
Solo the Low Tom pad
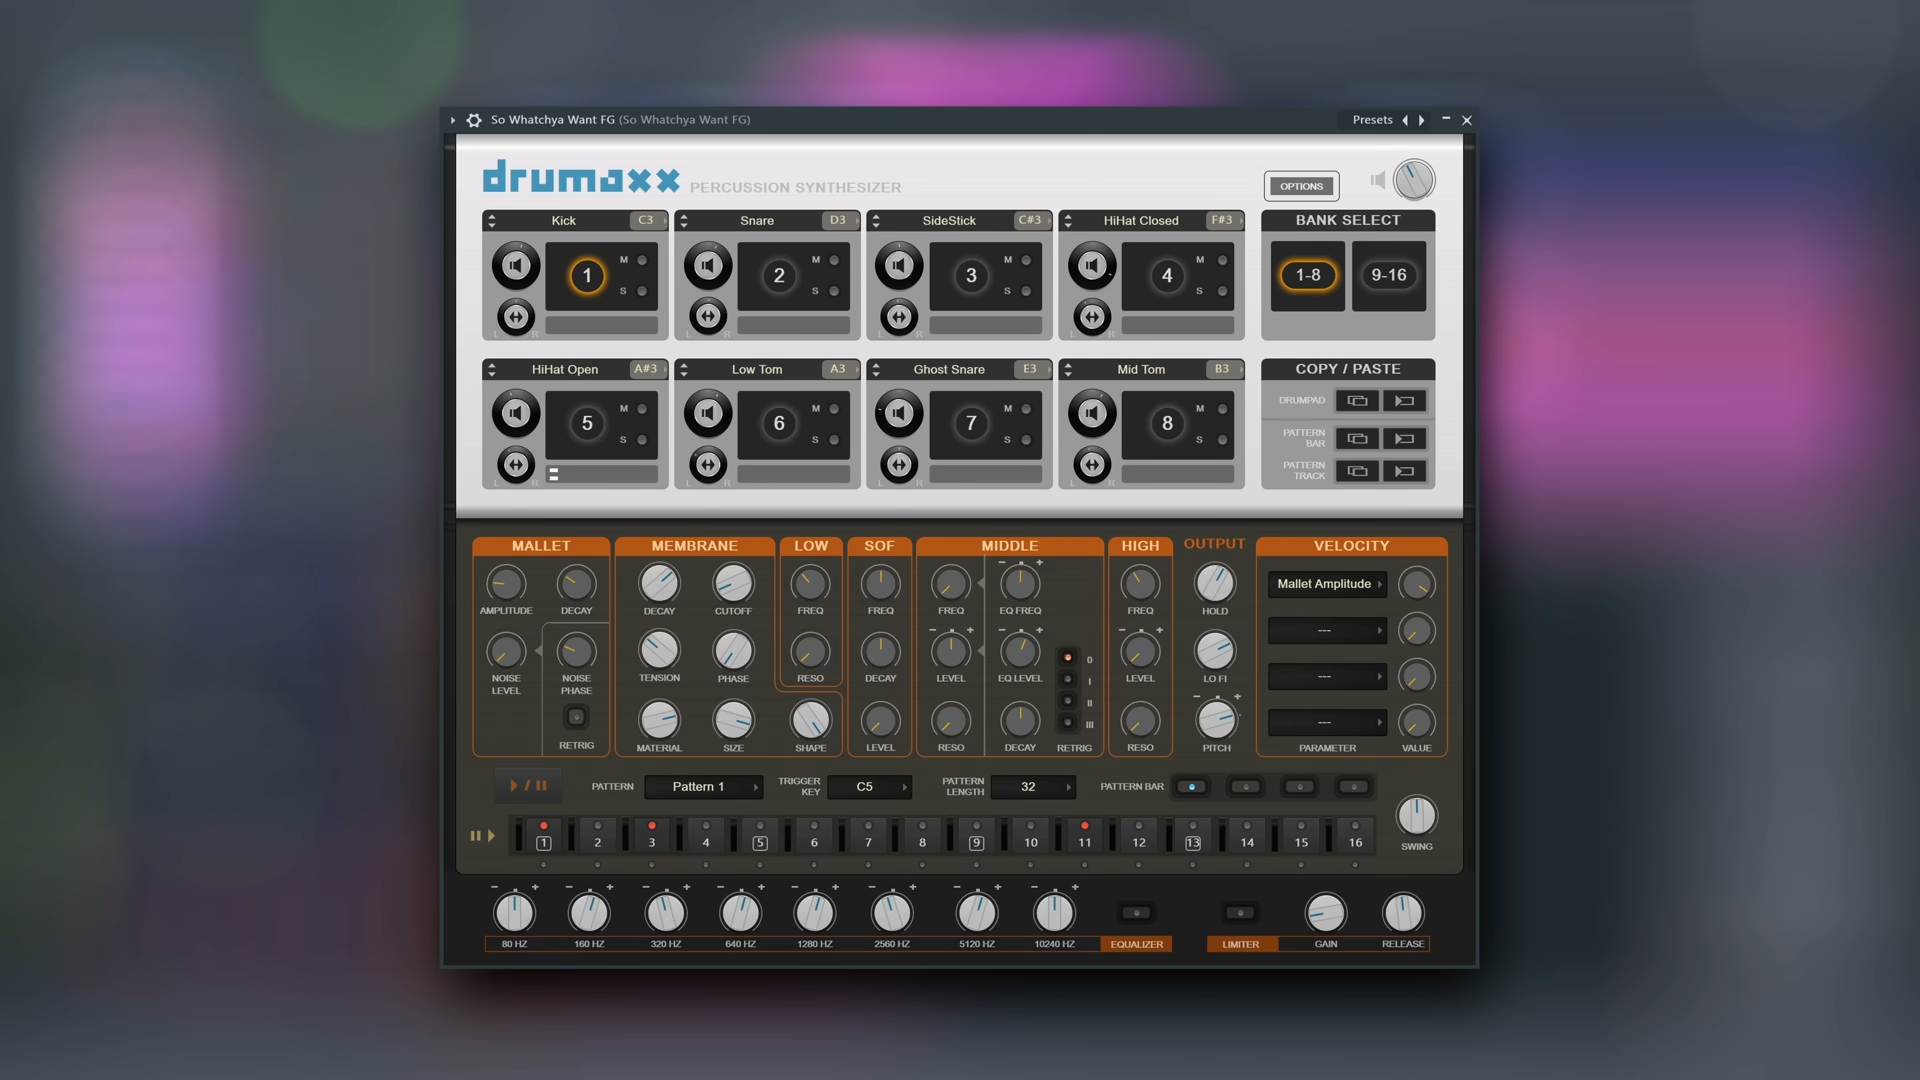[x=834, y=439]
